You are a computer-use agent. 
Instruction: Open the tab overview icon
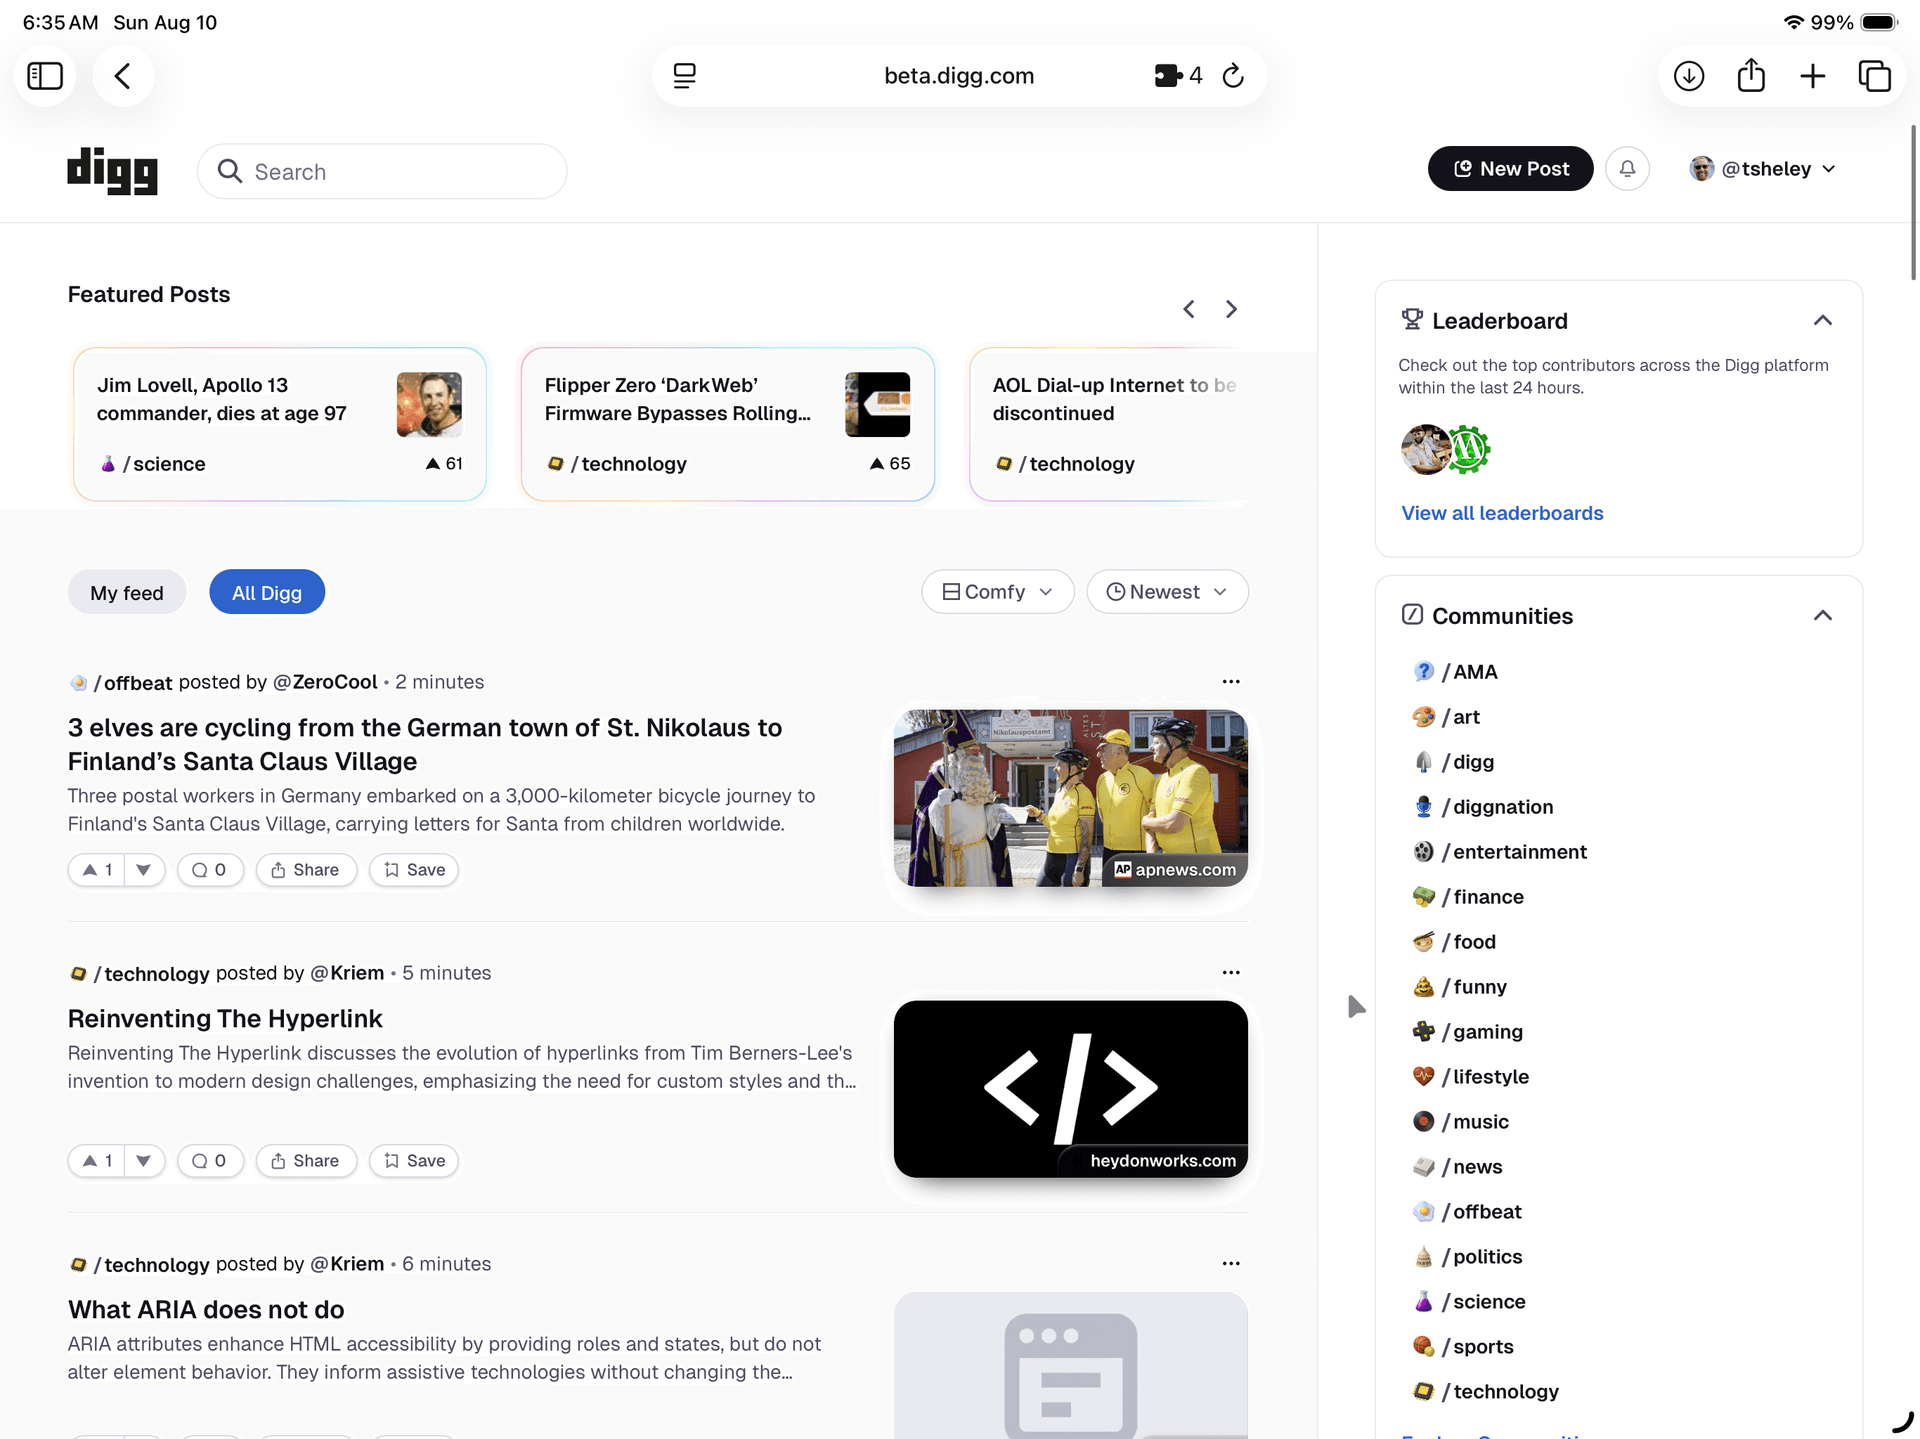click(1874, 76)
